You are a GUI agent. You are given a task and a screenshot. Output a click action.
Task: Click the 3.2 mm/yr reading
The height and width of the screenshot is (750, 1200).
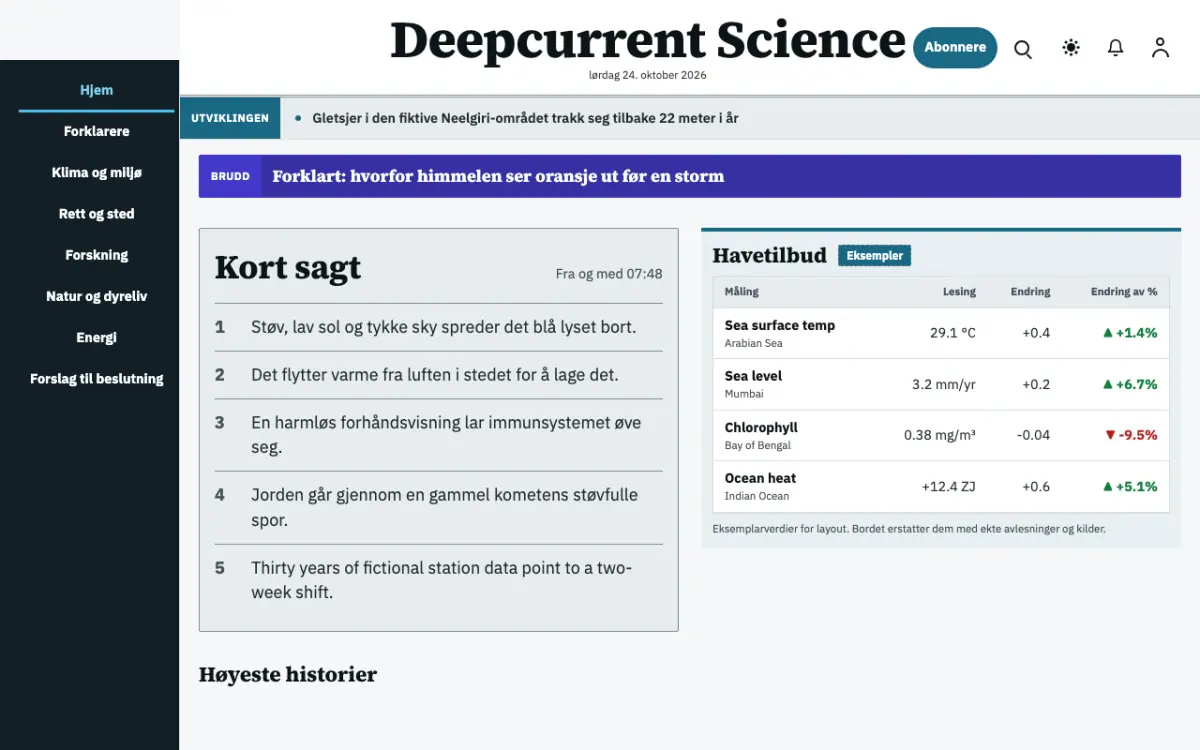coord(944,384)
